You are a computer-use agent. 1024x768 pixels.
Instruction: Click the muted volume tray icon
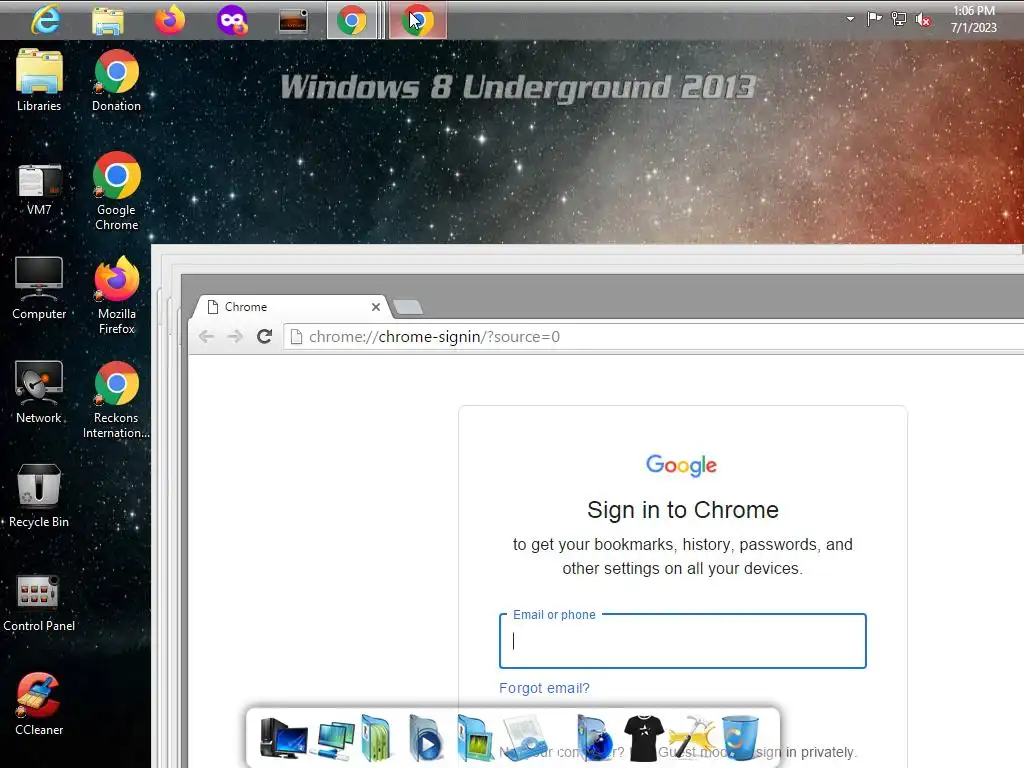[x=923, y=20]
